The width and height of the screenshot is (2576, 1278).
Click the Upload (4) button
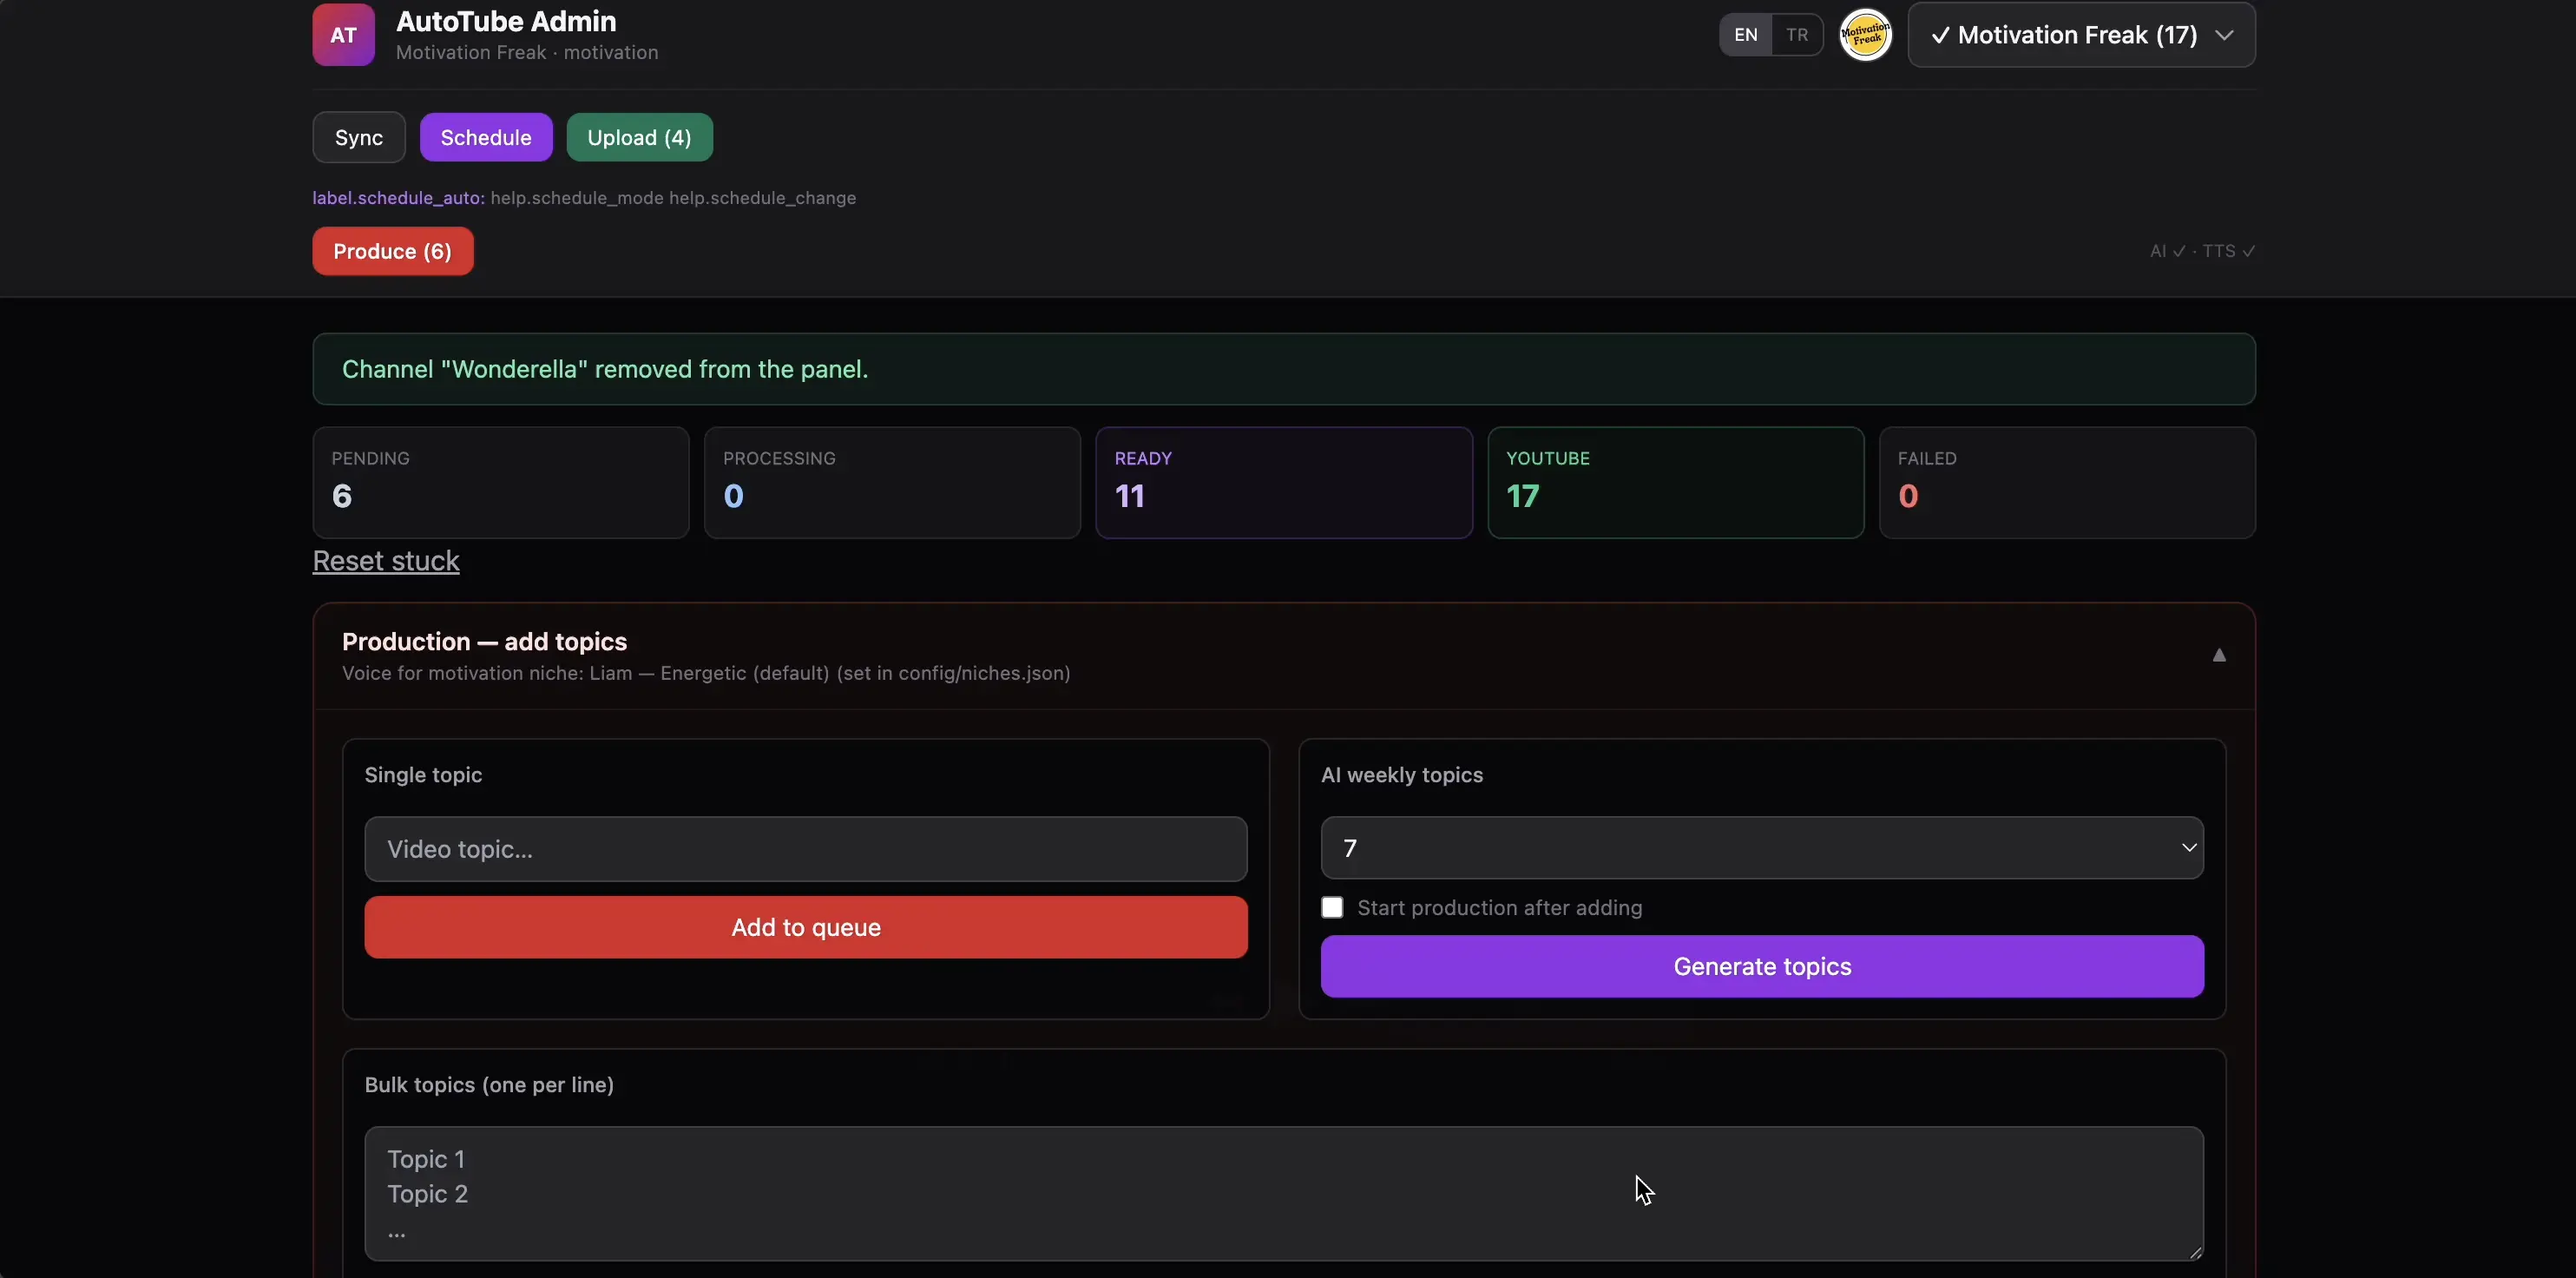coord(639,137)
